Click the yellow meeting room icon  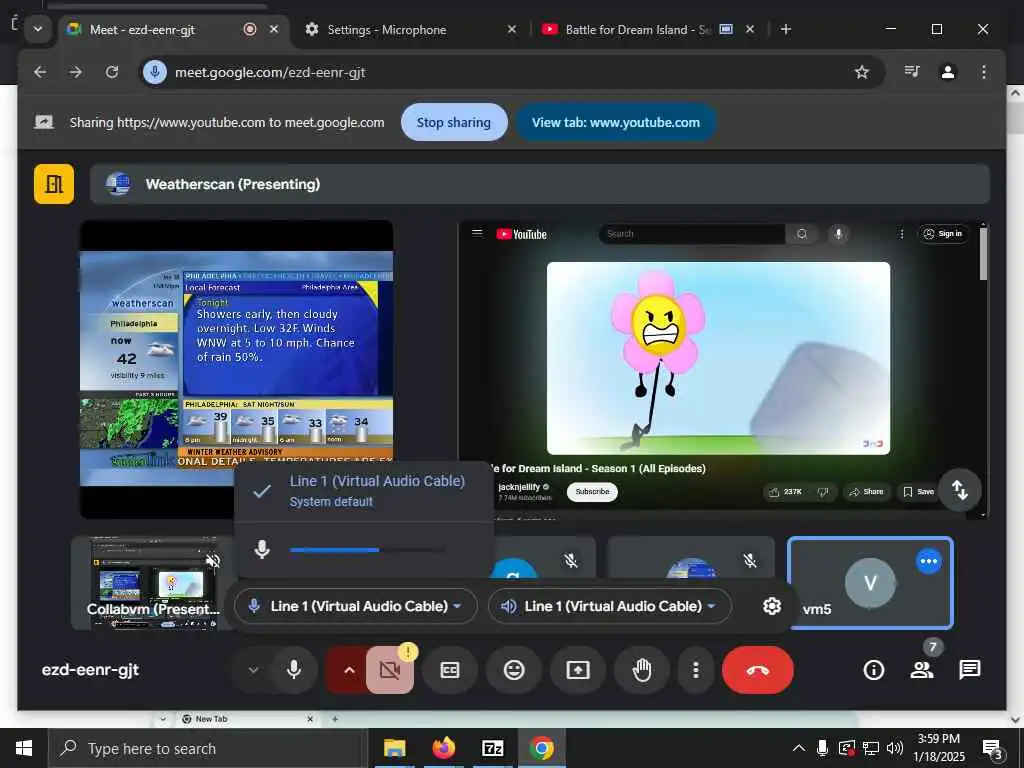54,184
